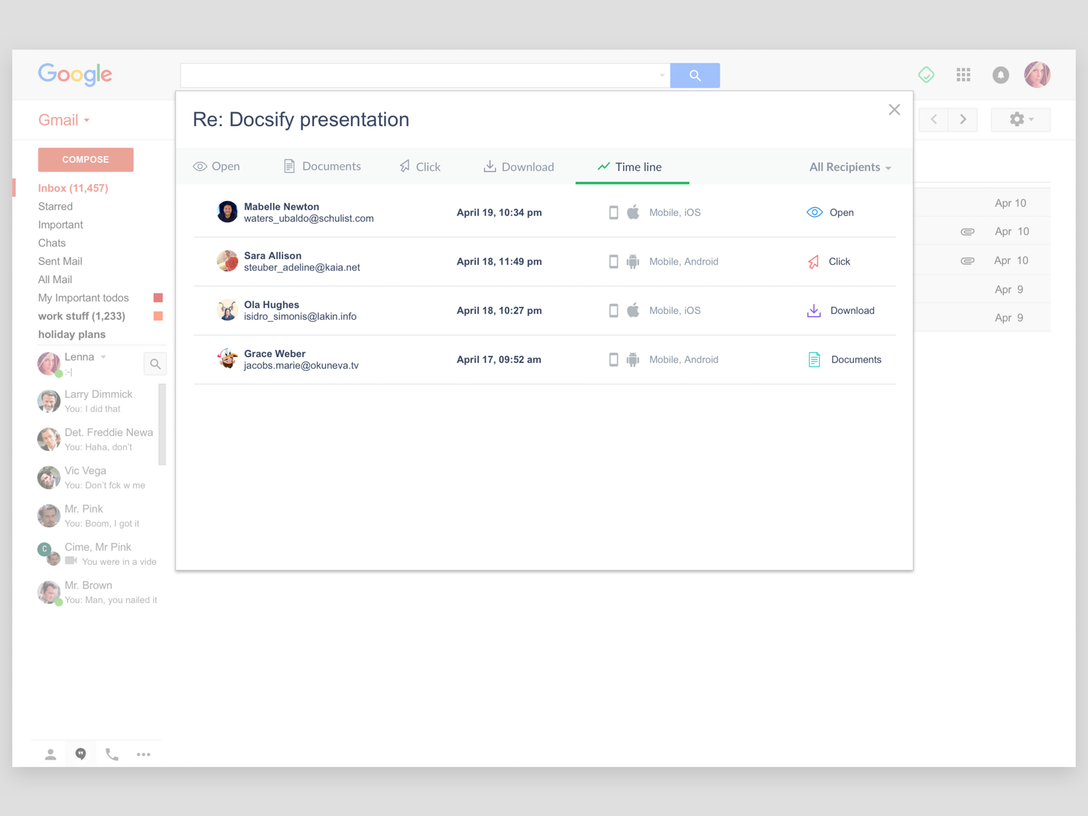Screen dimensions: 1088x816
Task: Open the Important folder
Action: 60,225
